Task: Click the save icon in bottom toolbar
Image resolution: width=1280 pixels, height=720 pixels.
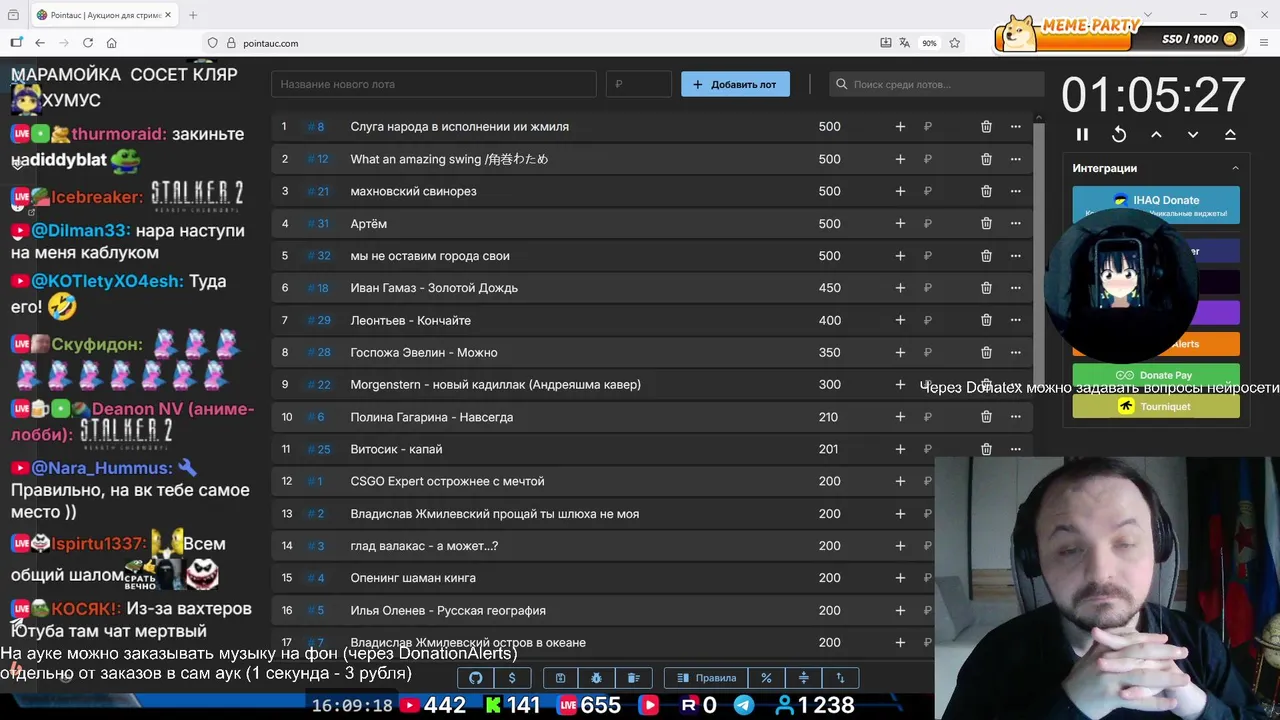Action: click(561, 678)
